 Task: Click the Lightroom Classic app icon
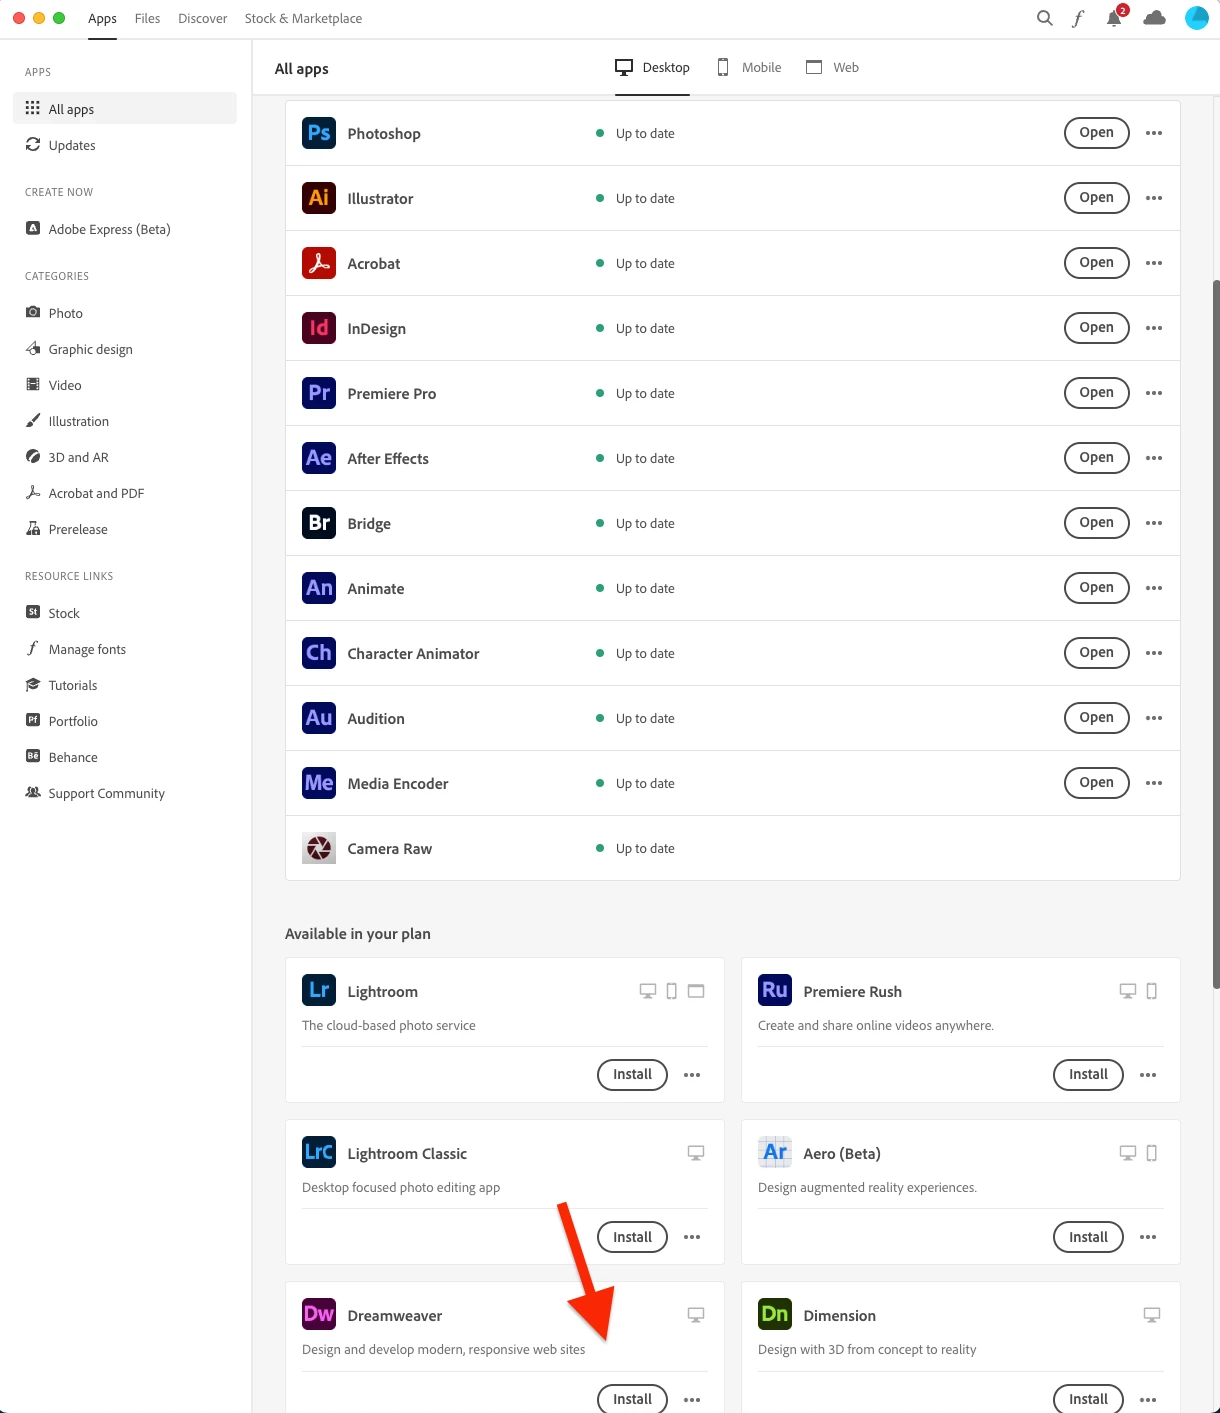(319, 1152)
